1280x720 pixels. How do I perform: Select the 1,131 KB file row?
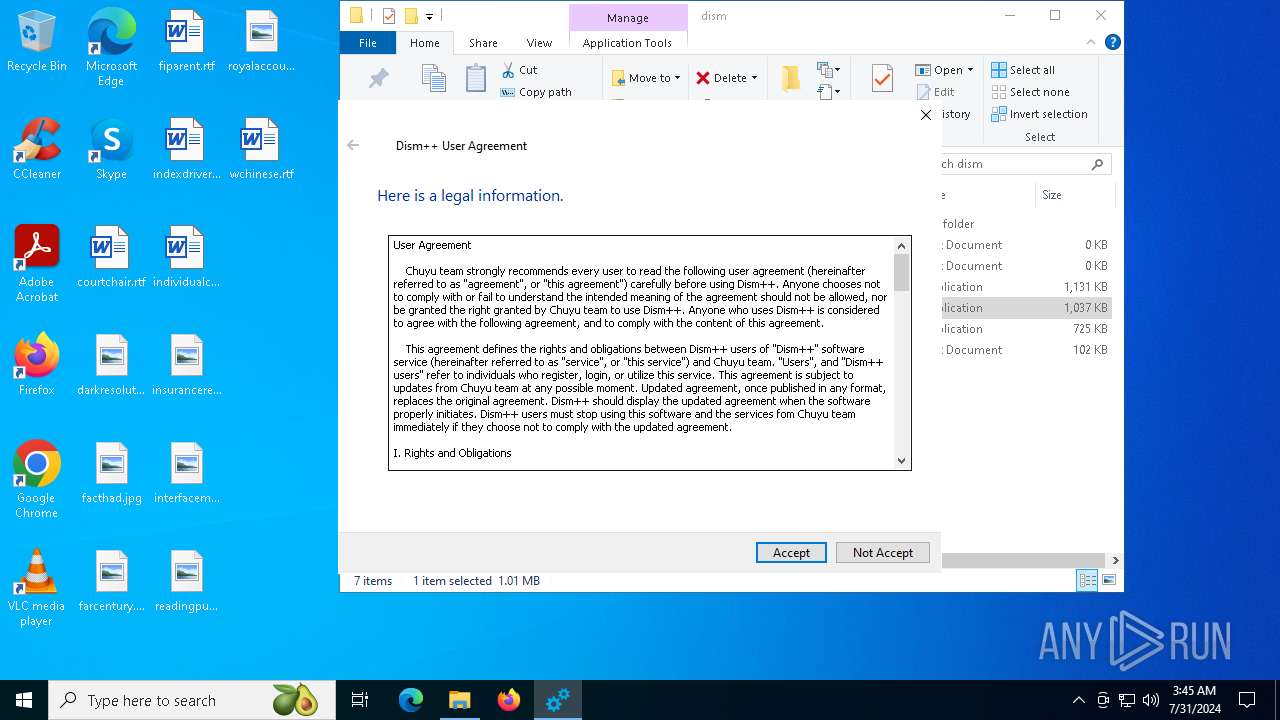[x=1026, y=287]
